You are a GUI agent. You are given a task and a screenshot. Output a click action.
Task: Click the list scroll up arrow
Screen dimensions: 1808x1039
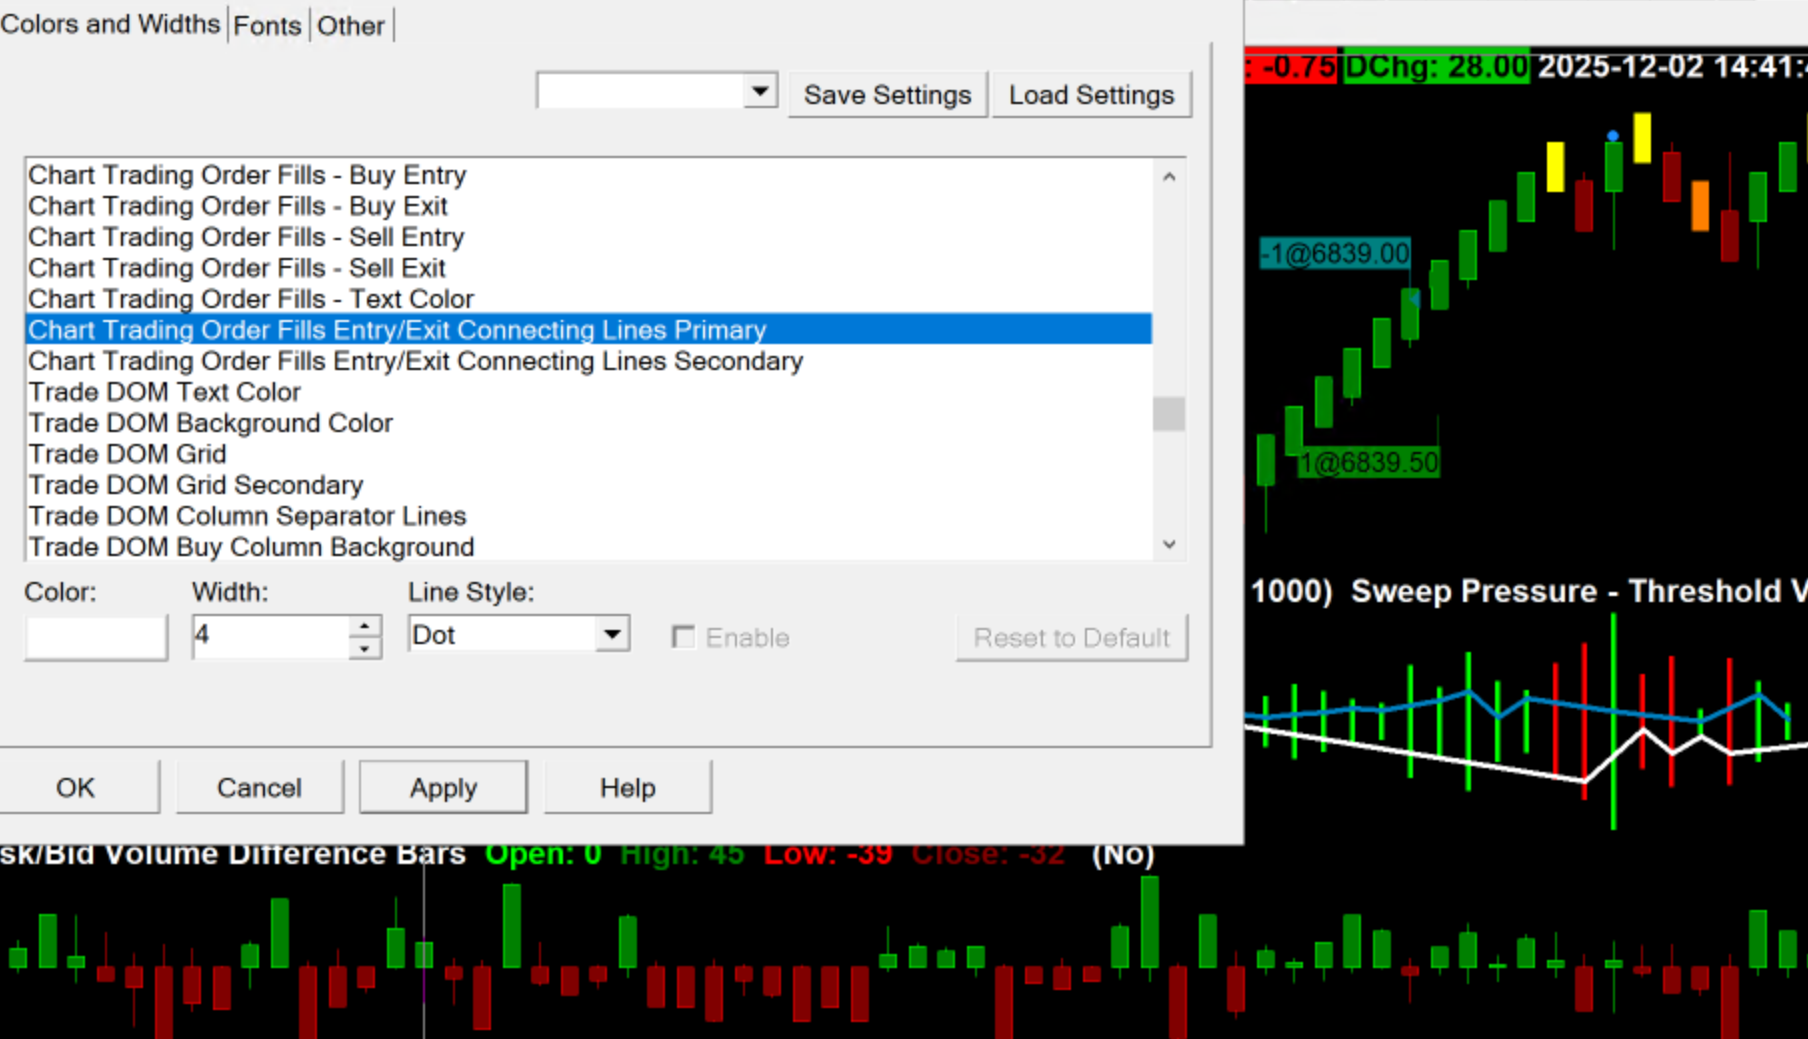[x=1169, y=177]
